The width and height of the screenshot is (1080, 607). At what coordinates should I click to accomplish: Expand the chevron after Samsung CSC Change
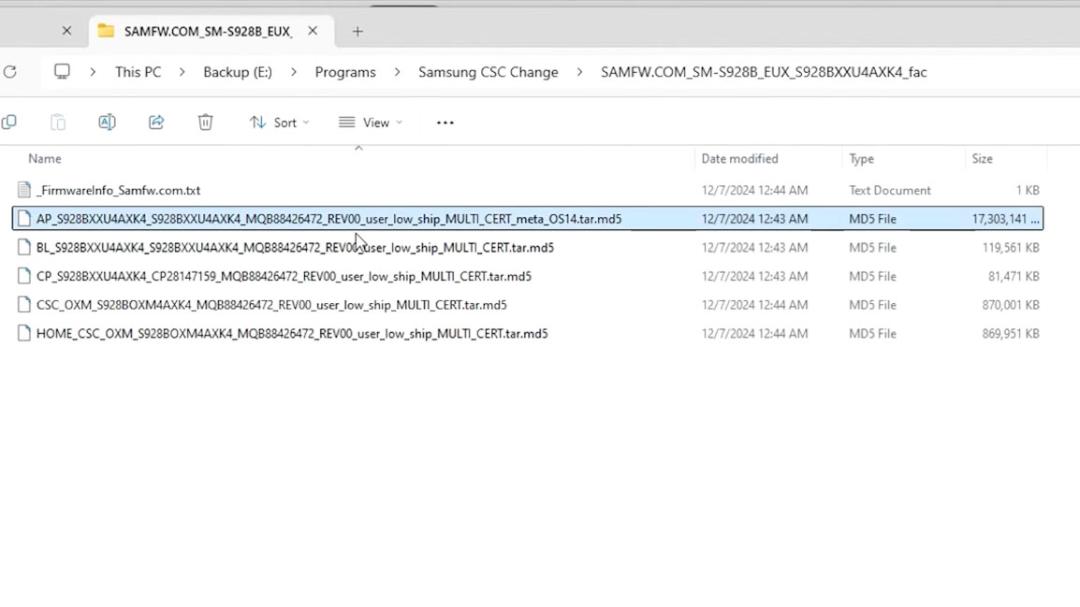pyautogui.click(x=579, y=72)
